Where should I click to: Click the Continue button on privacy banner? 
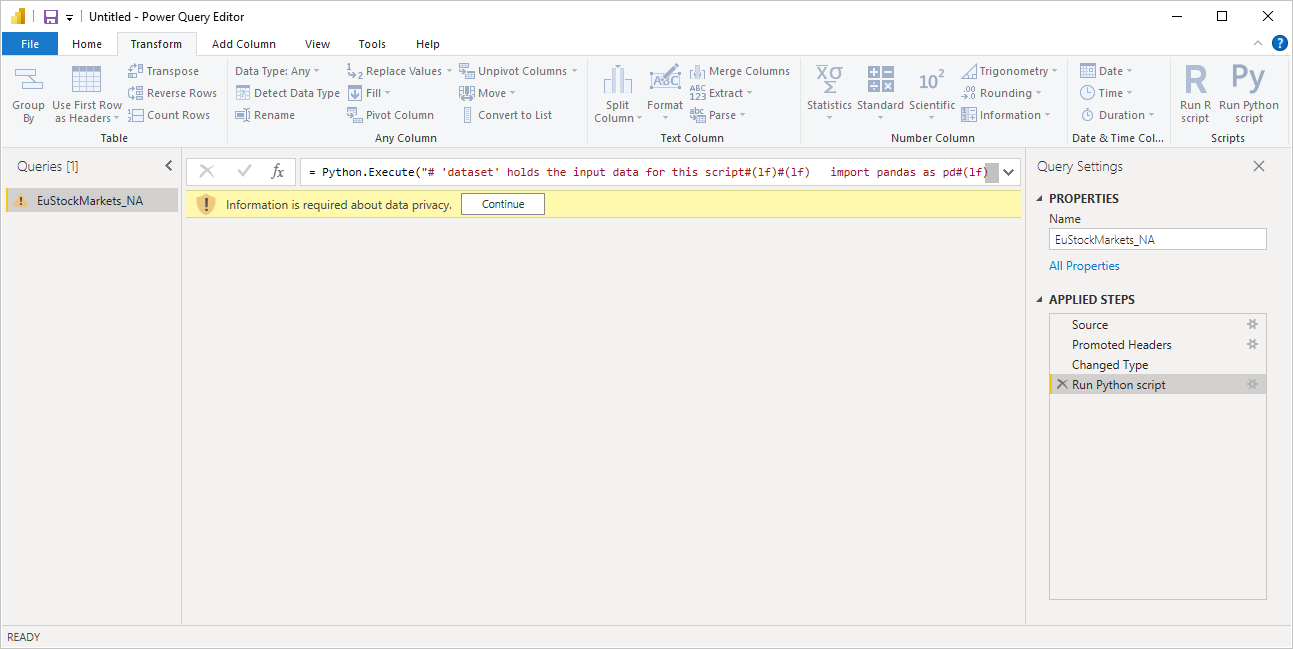click(x=502, y=203)
